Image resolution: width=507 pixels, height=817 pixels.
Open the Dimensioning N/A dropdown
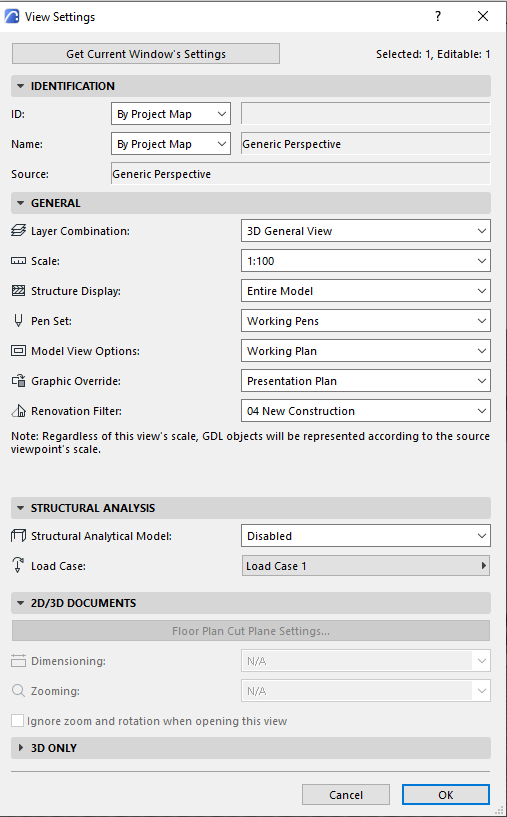(366, 661)
